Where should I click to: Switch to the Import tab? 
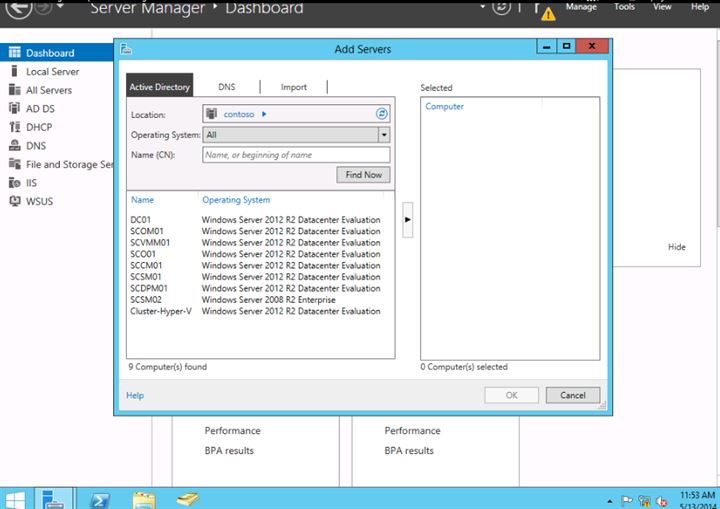293,87
